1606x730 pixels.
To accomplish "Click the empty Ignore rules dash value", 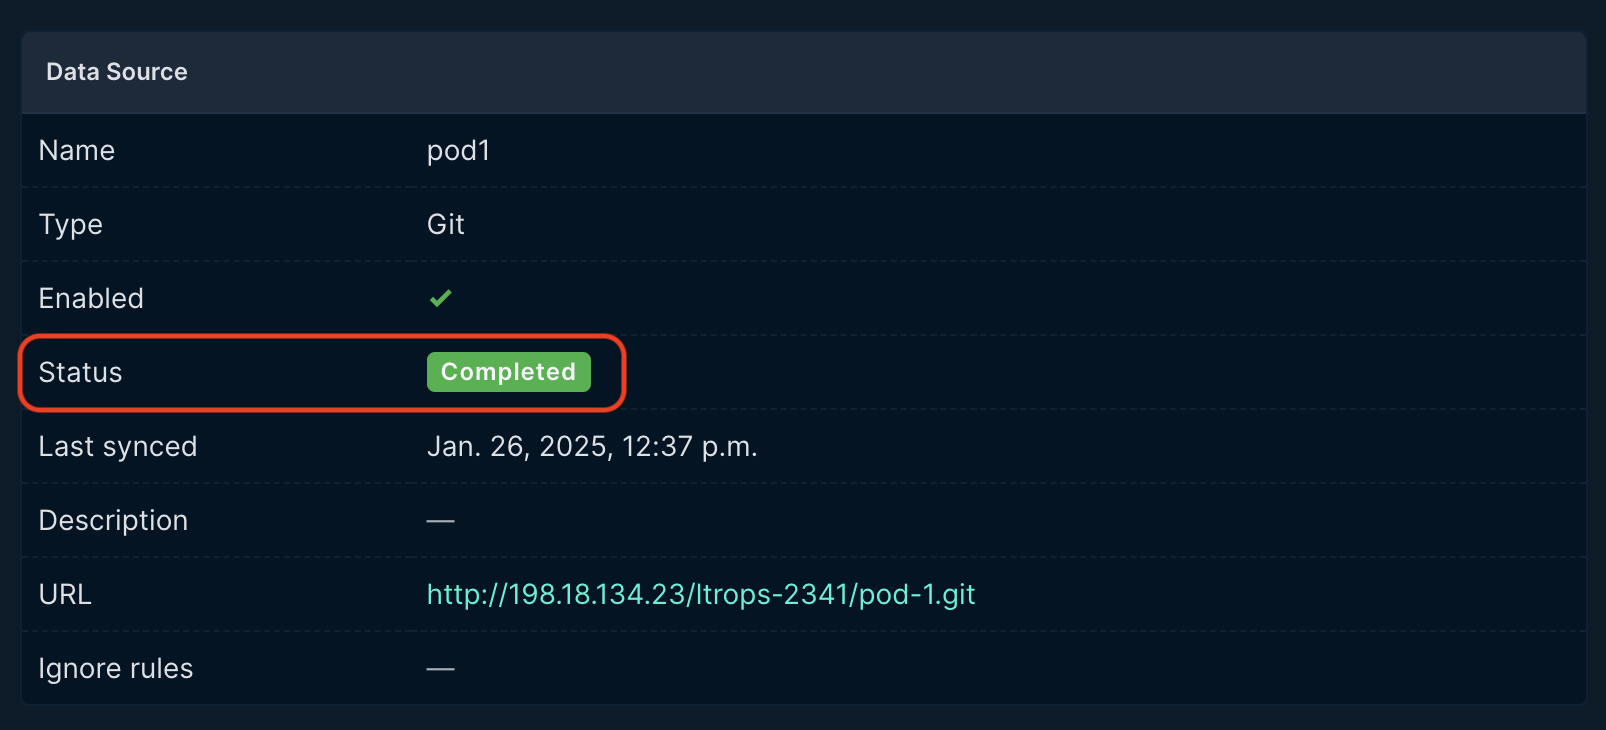I will pos(440,669).
